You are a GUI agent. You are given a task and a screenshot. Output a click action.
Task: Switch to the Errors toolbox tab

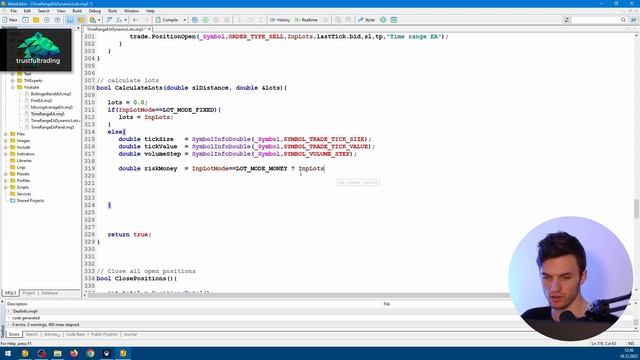click(x=14, y=334)
